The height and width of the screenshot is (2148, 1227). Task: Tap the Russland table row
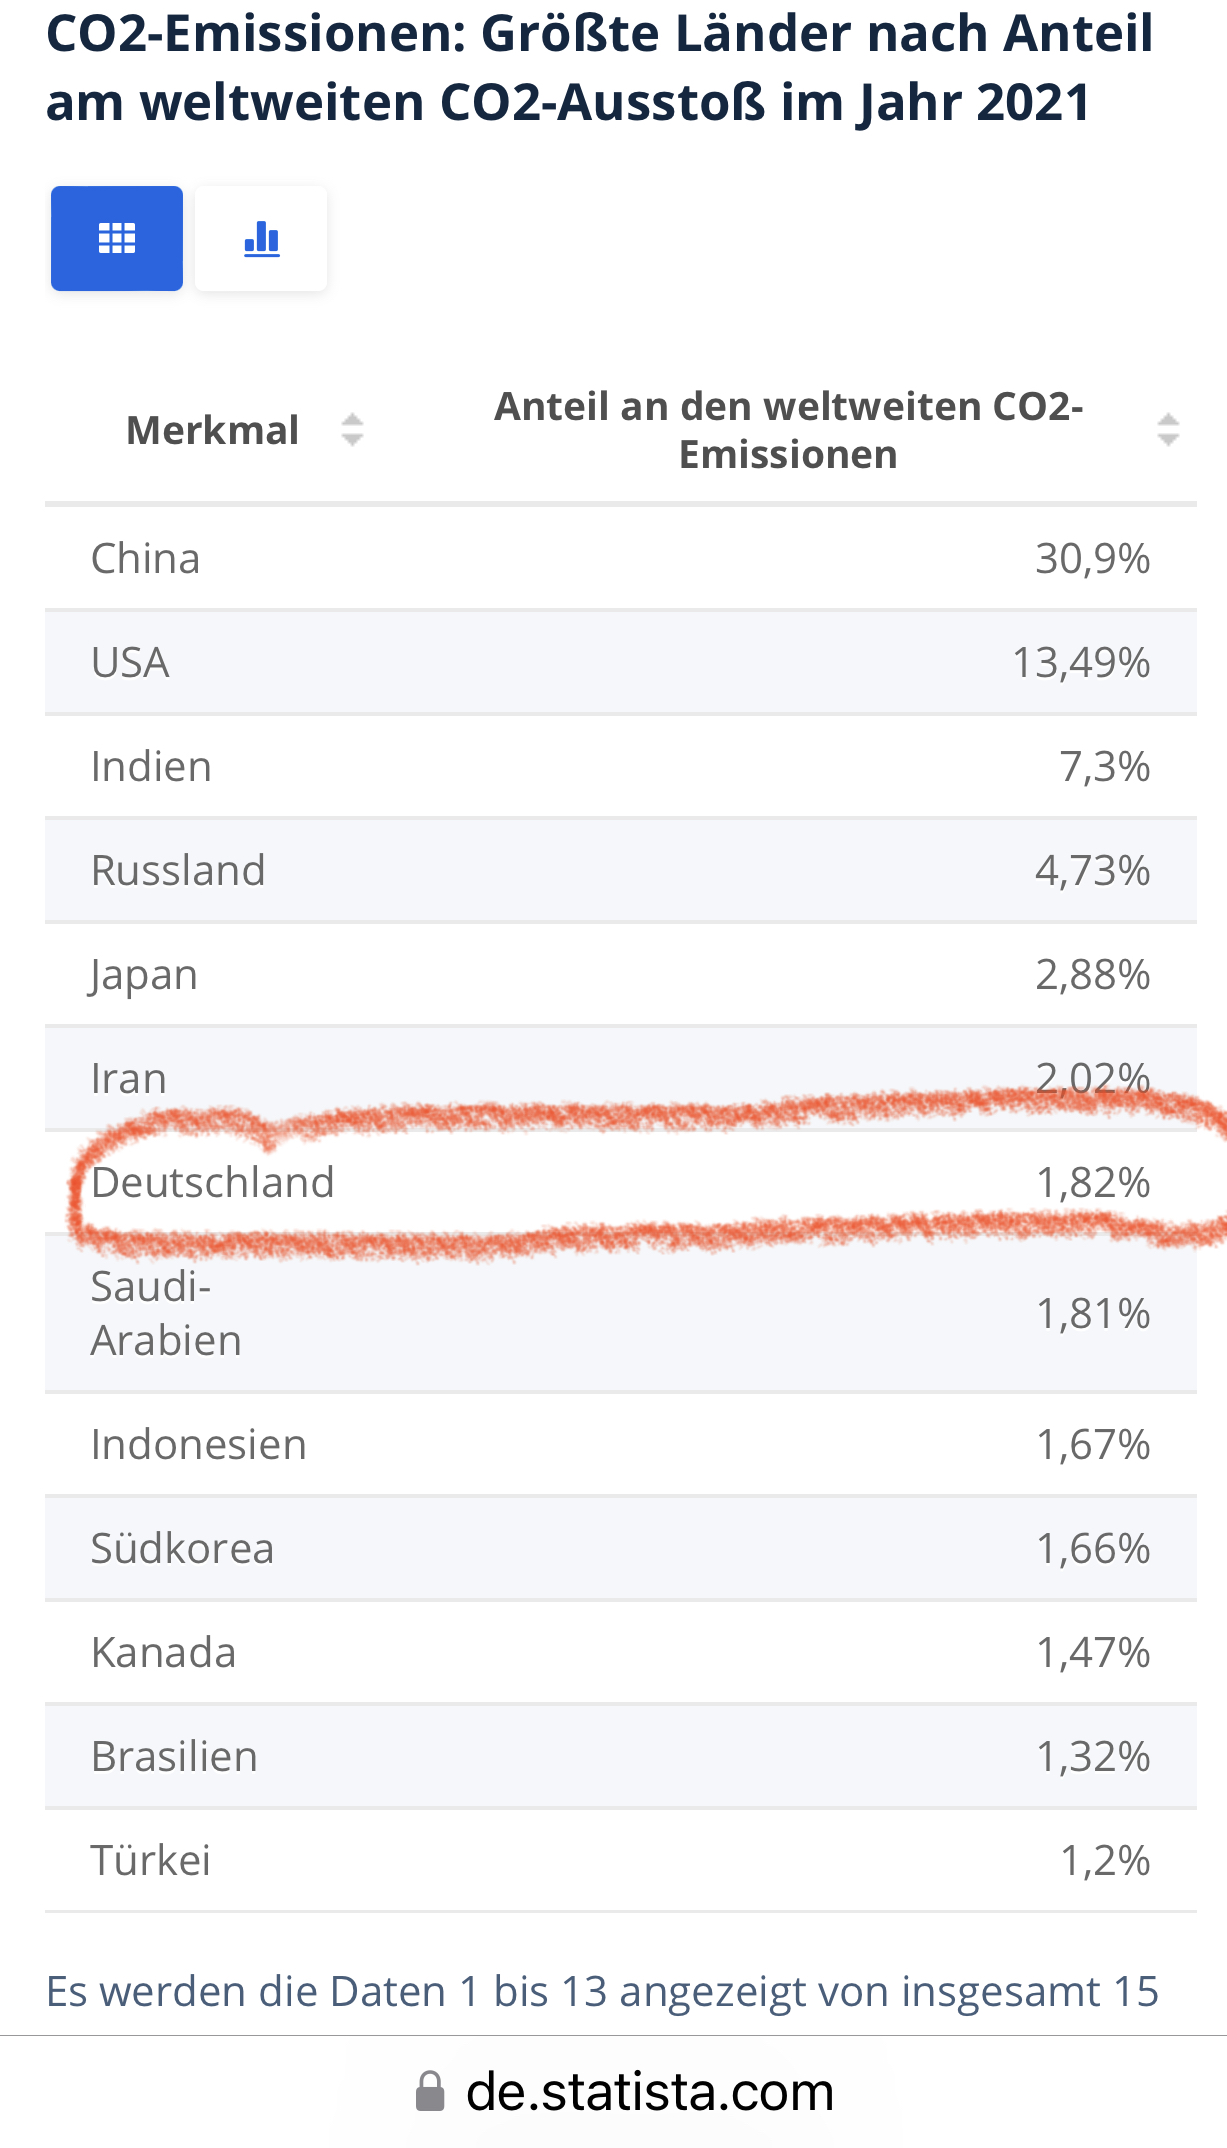pos(621,870)
